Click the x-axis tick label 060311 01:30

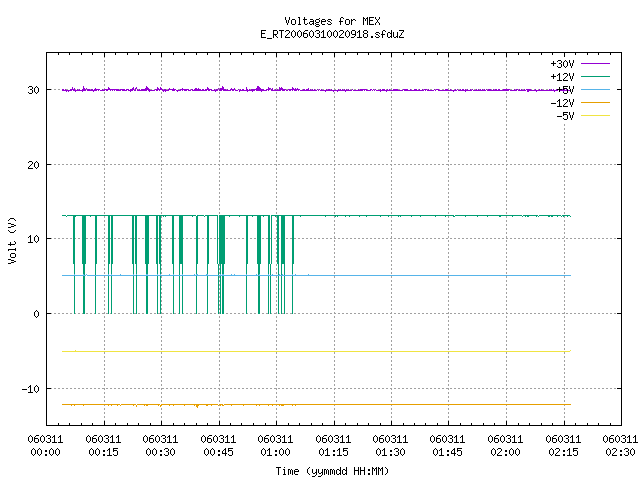[391, 446]
